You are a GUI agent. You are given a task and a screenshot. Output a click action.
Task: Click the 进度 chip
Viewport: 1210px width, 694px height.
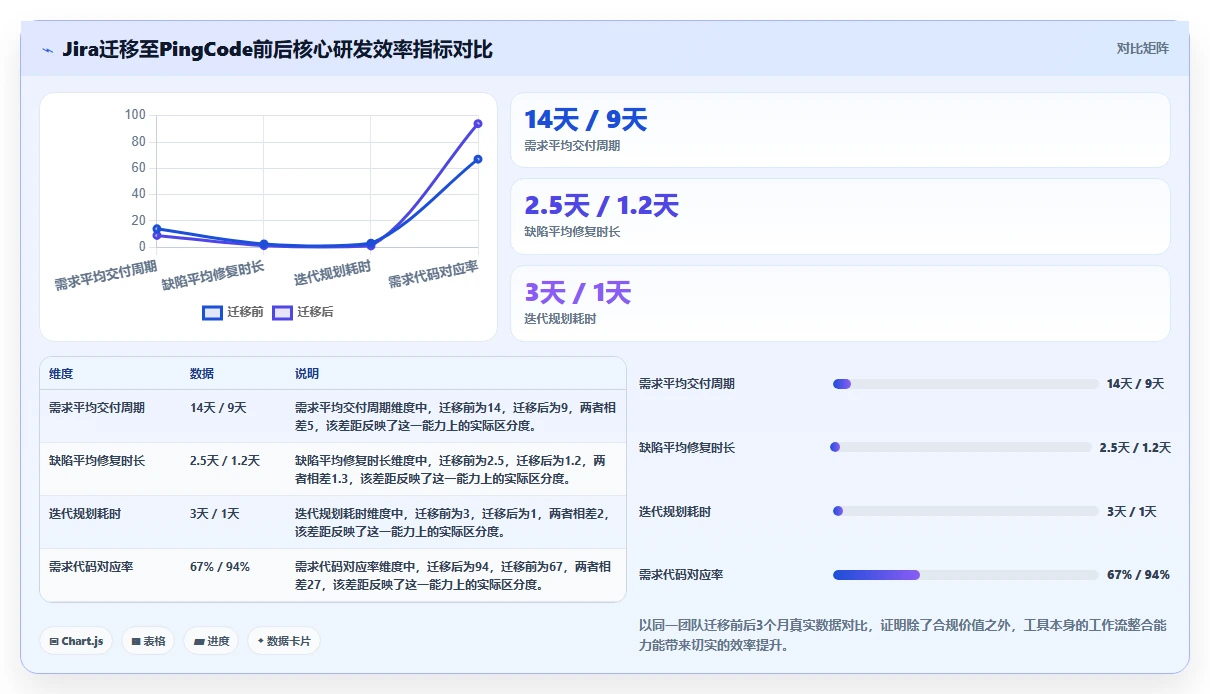pos(211,641)
